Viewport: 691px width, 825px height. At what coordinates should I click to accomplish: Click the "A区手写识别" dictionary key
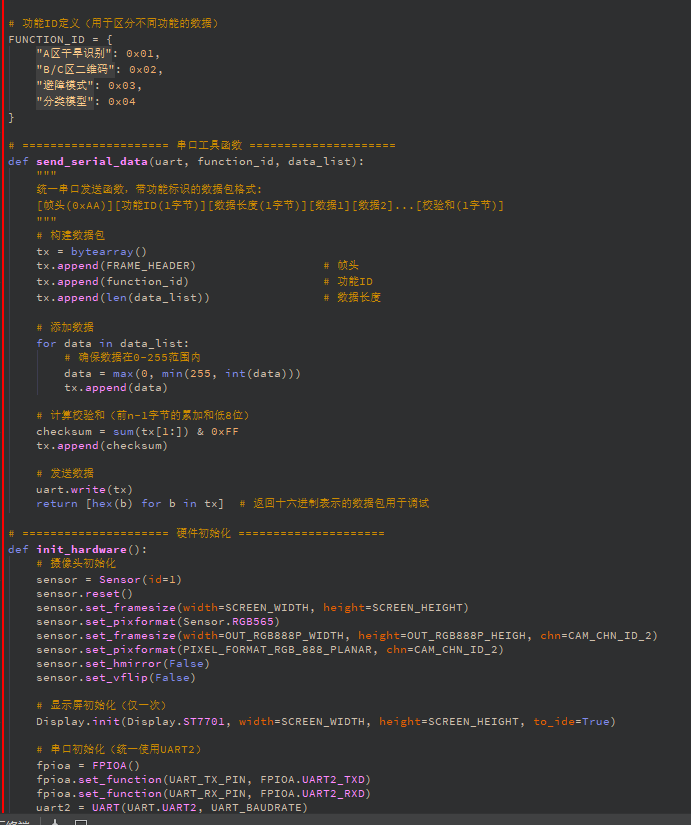tap(76, 53)
